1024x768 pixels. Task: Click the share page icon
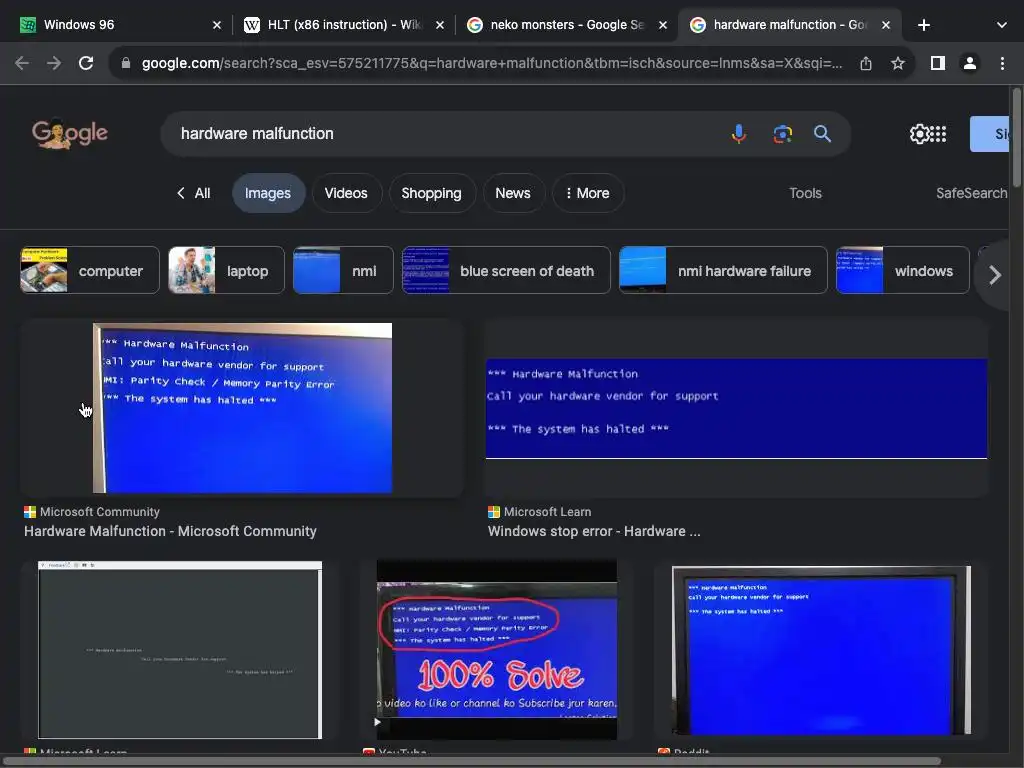(866, 63)
